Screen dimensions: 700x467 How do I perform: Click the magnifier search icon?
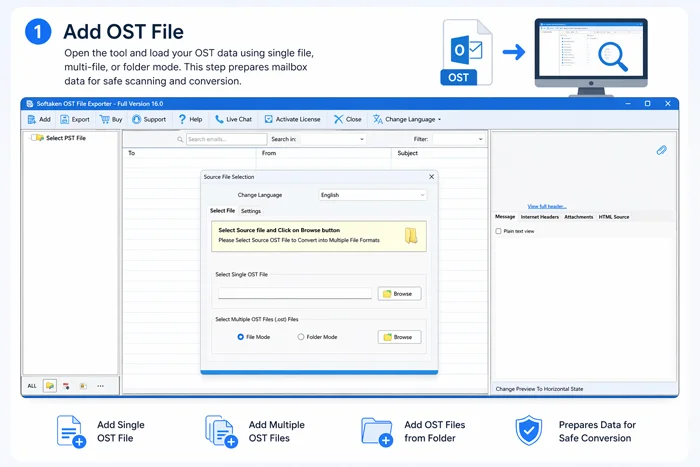[180, 139]
